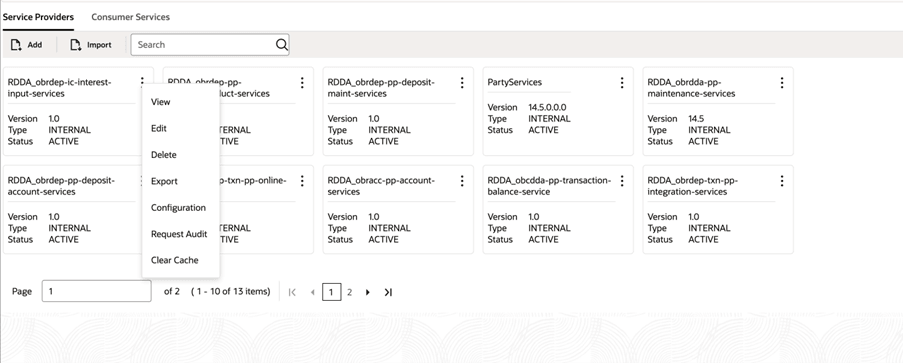Viewport: 903px width, 363px height.
Task: Select View from the context menu
Action: 161,102
